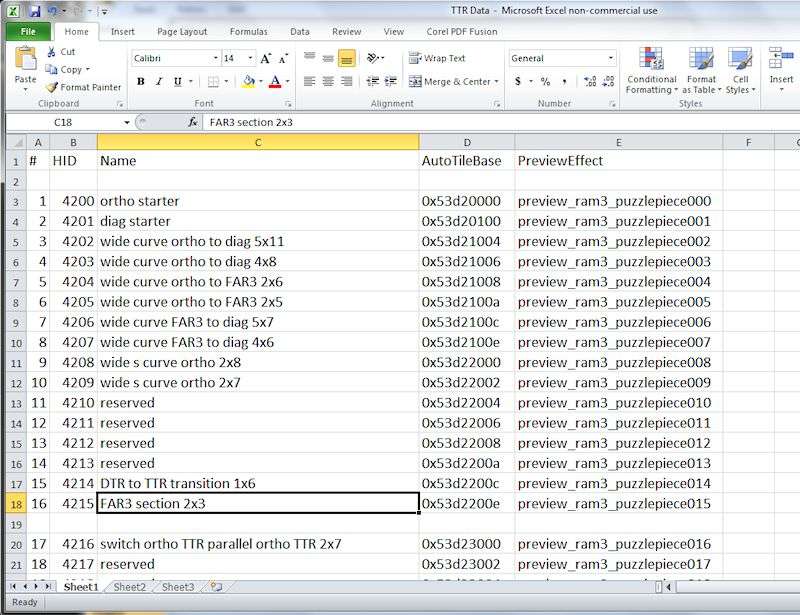Click the Insert Function fx icon
Image resolution: width=800 pixels, height=615 pixels.
193,122
